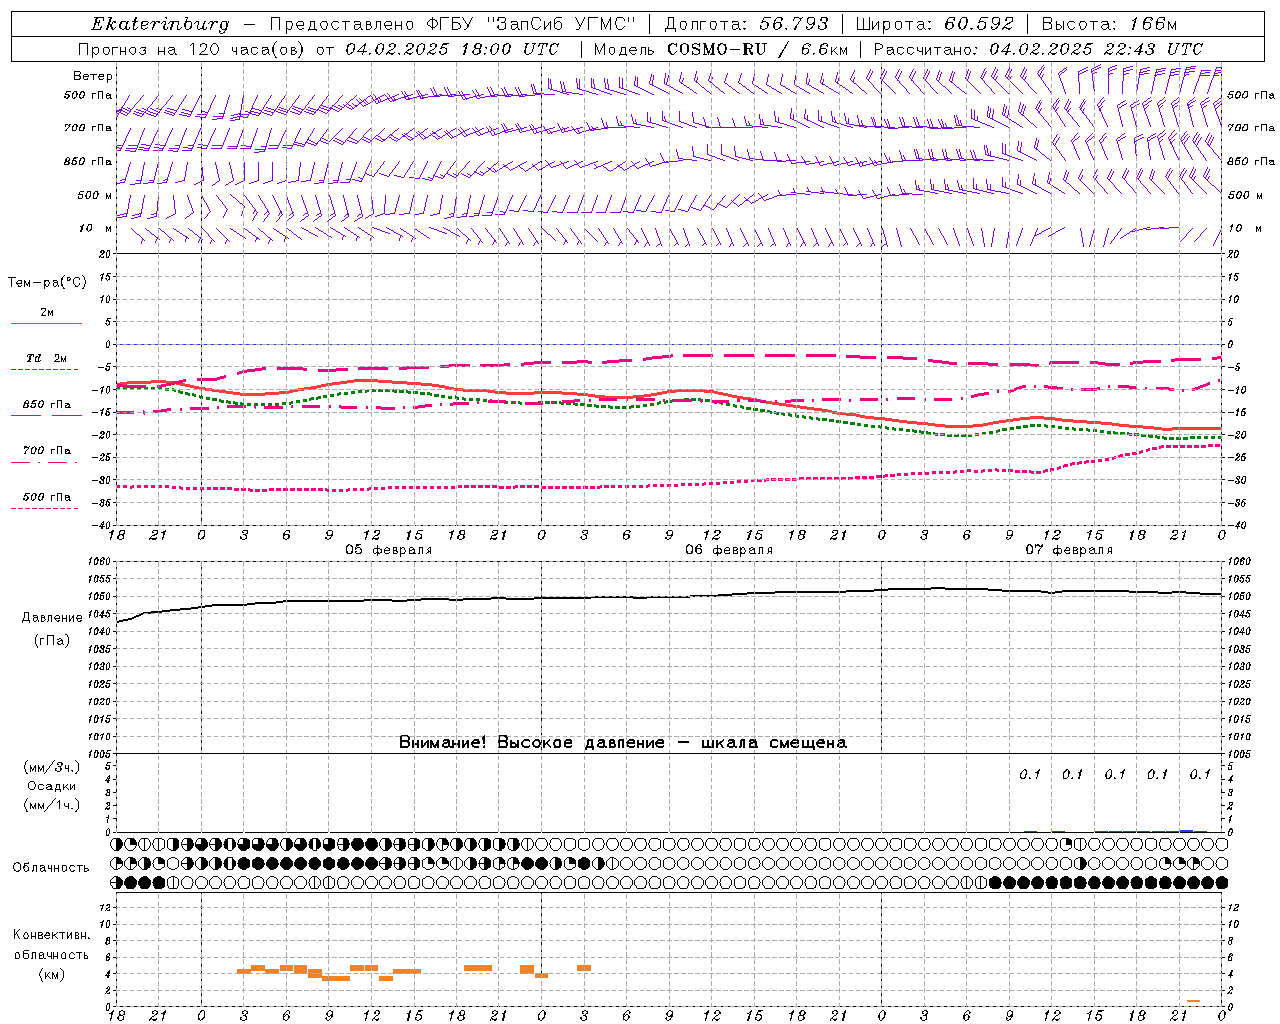Image resolution: width=1280 pixels, height=1024 pixels.
Task: Select the 'Тем-ра(°C)' temperature axis title
Action: pos(47,283)
